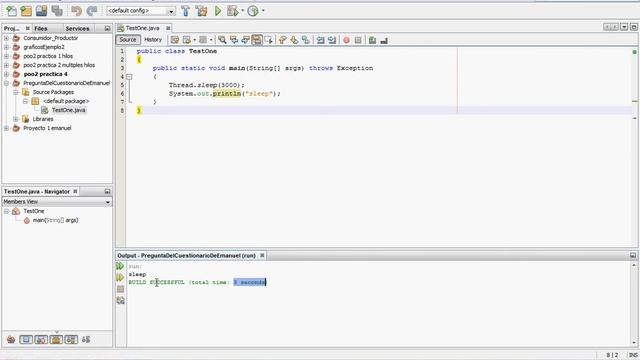Click the Shift Line Right editor icon
The image size is (640, 360).
pyautogui.click(x=332, y=40)
